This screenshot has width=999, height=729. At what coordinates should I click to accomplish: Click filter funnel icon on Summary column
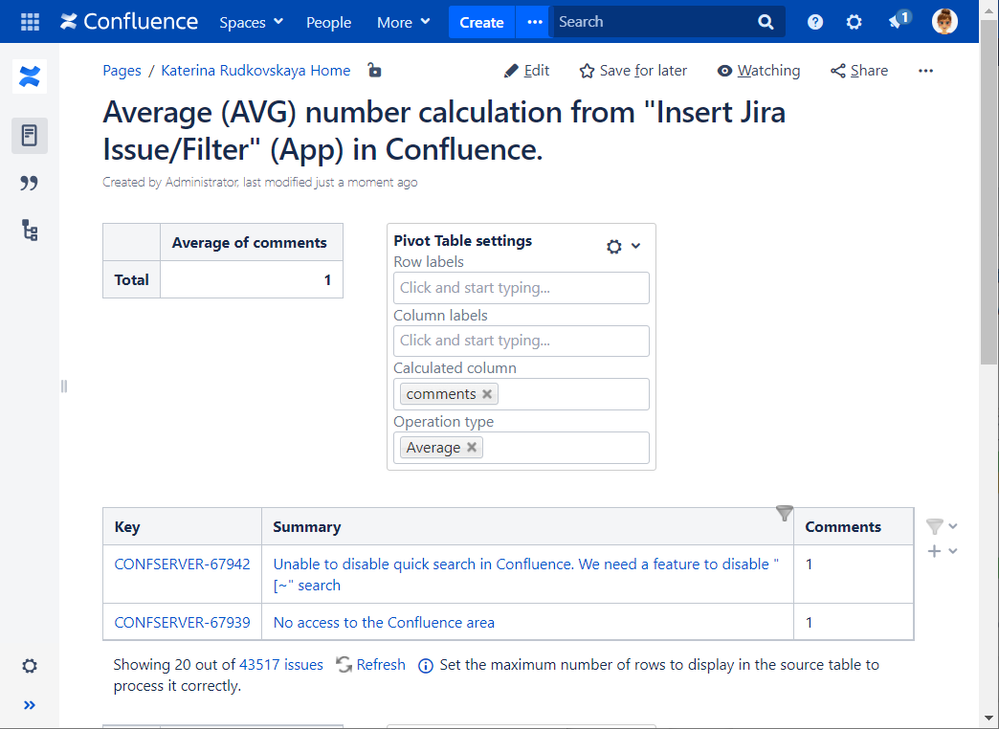coord(785,513)
